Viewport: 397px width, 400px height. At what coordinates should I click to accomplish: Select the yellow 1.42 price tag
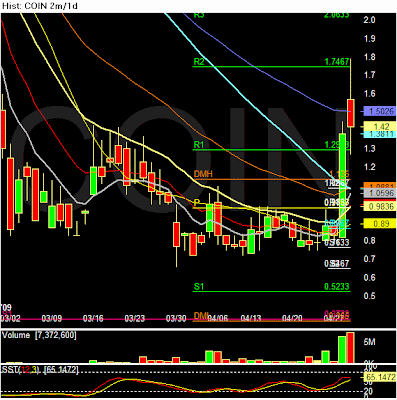(379, 126)
